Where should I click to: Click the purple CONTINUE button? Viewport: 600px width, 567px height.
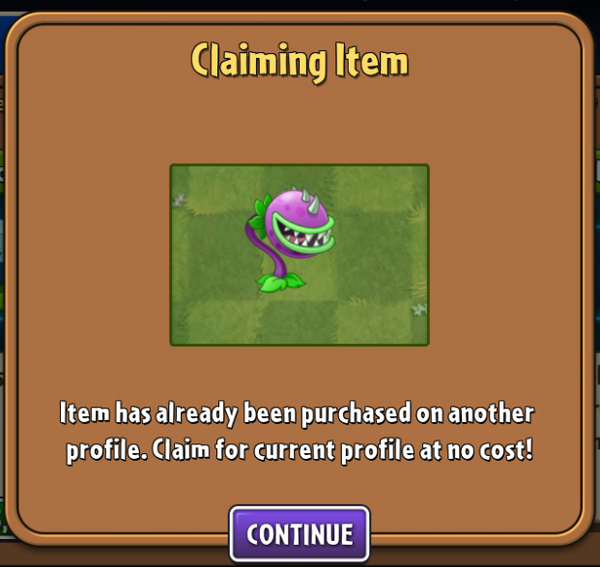tap(299, 534)
